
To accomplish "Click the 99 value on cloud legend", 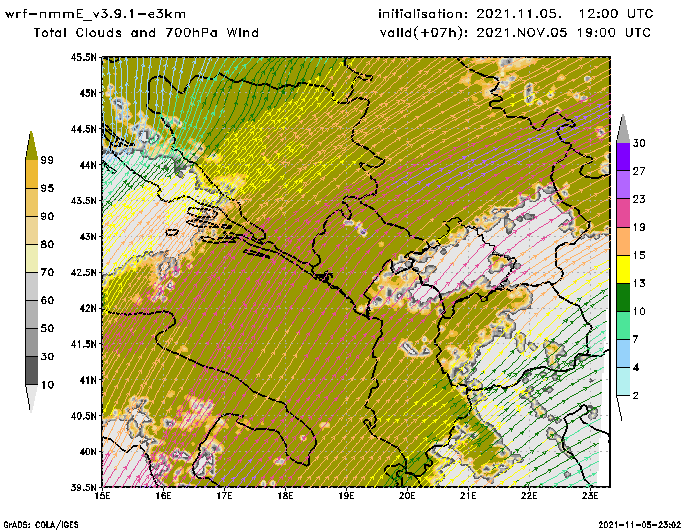I will tap(47, 160).
